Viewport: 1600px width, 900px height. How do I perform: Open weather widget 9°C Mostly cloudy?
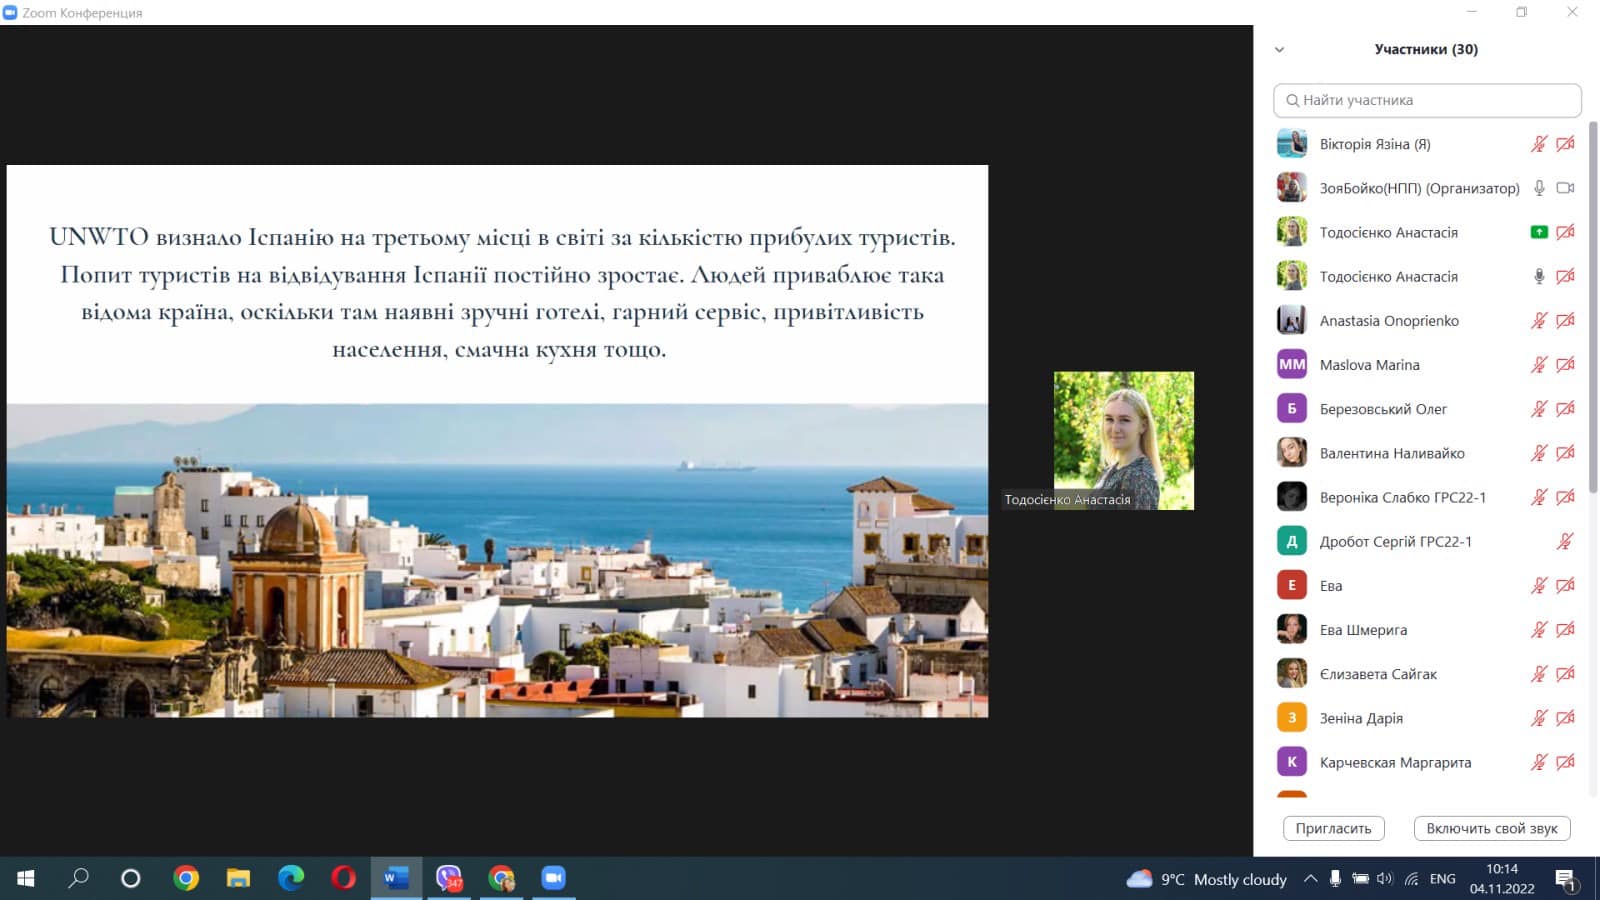(x=1207, y=879)
